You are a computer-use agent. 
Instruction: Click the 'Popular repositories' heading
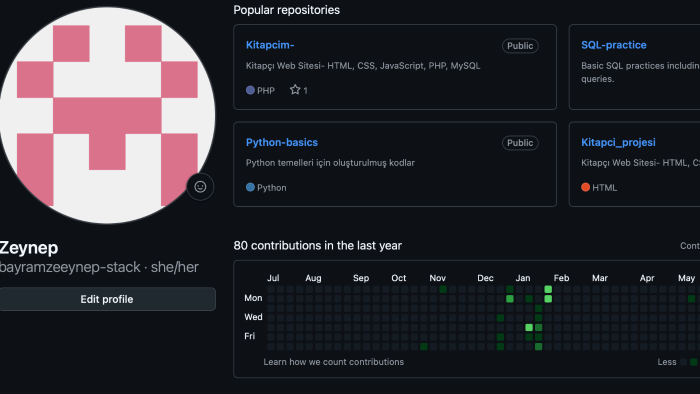pos(287,10)
